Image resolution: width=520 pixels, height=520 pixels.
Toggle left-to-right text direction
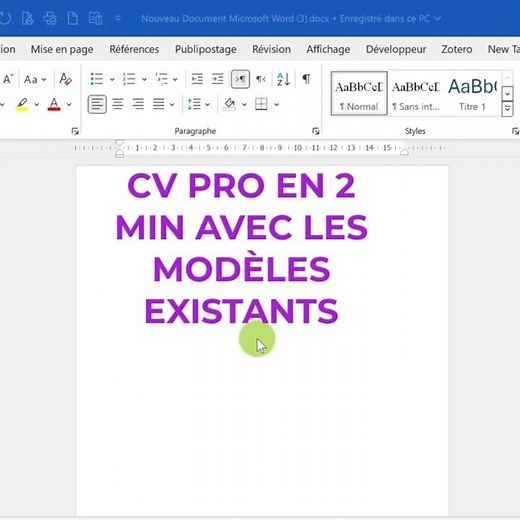[240, 79]
